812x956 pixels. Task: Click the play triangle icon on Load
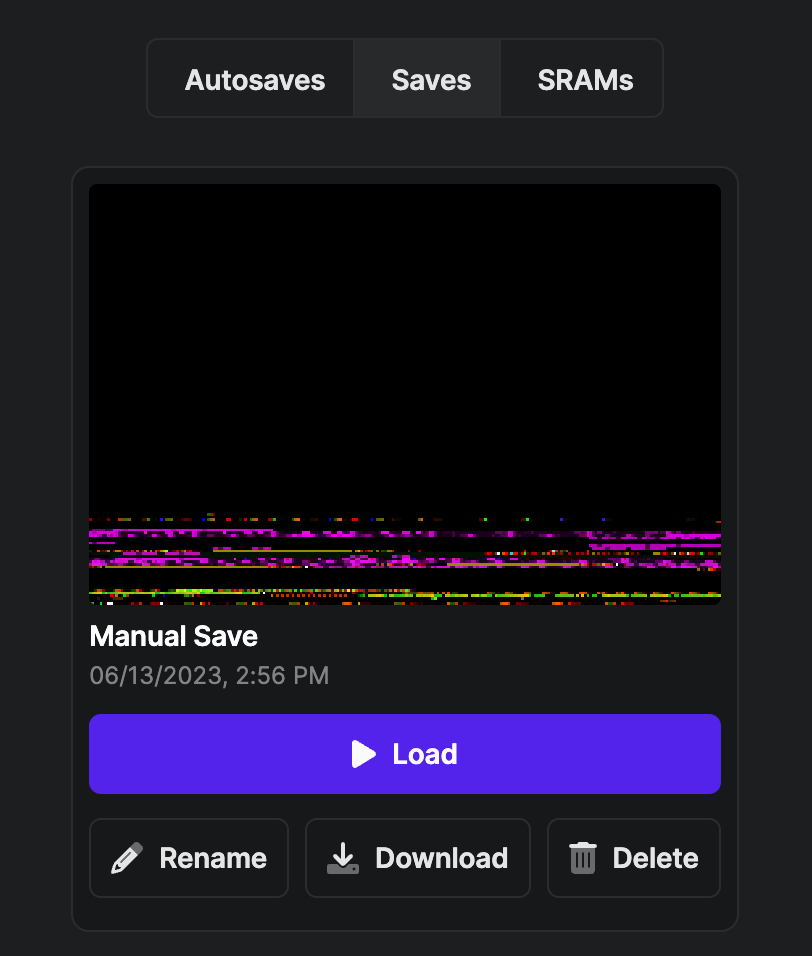[x=364, y=754]
